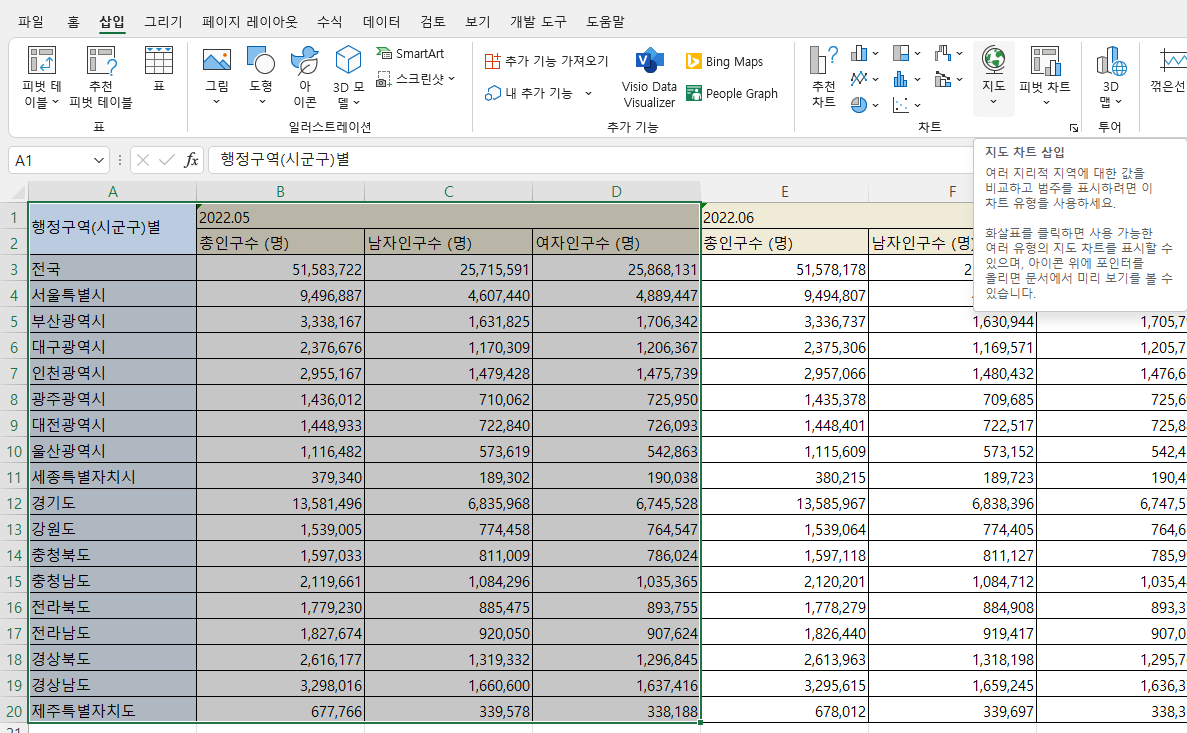Expand the PivotChart dropdown arrow

point(1045,102)
